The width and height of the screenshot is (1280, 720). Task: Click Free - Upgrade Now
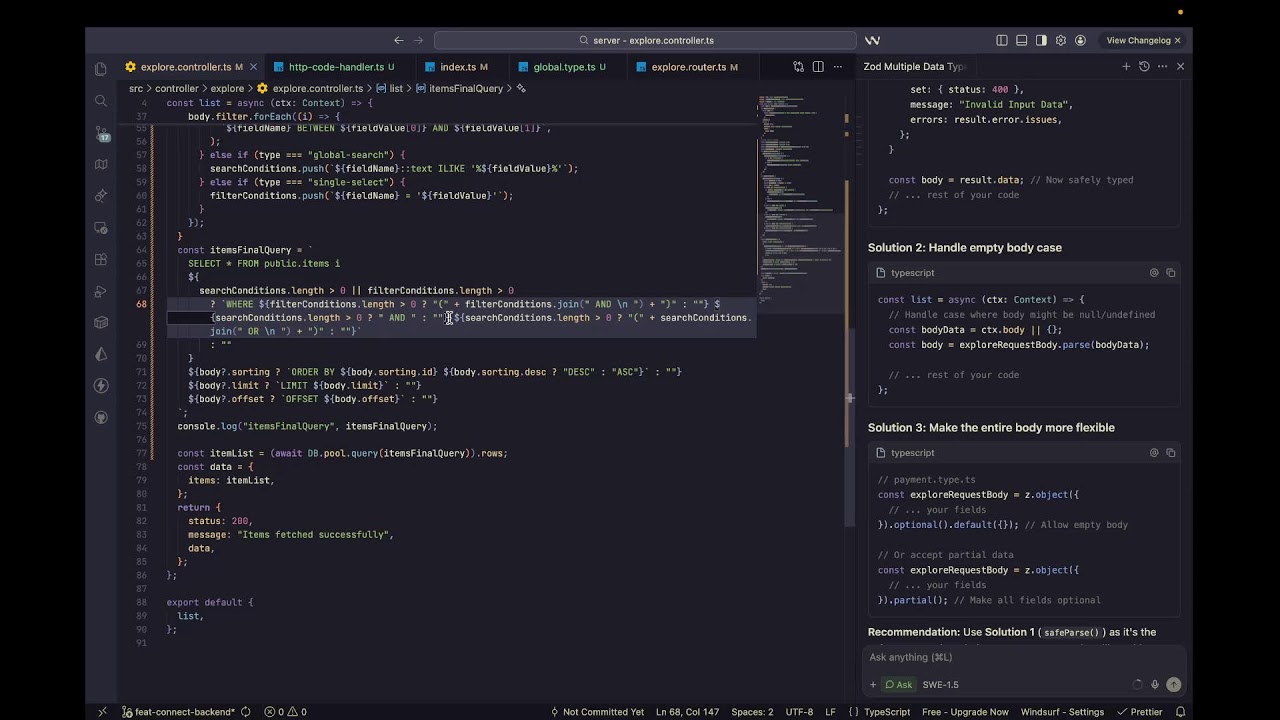[965, 712]
